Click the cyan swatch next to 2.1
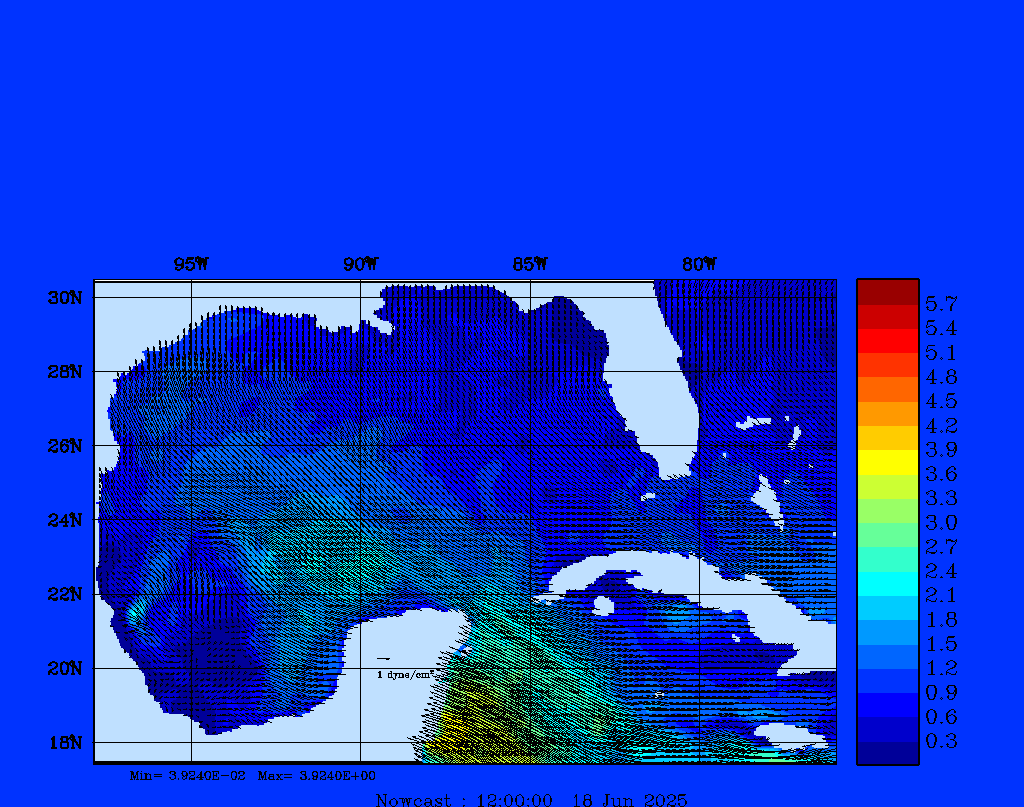 pos(887,584)
